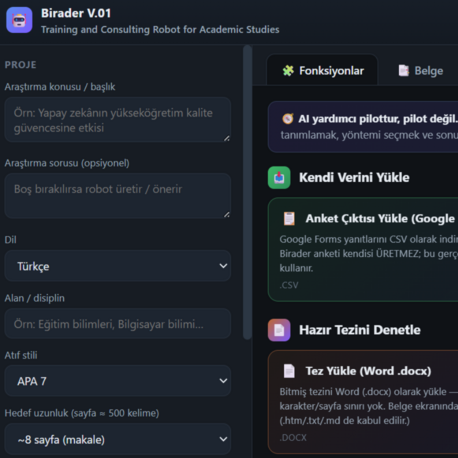Select the Anket Çıktısı Yükle card

point(363,250)
